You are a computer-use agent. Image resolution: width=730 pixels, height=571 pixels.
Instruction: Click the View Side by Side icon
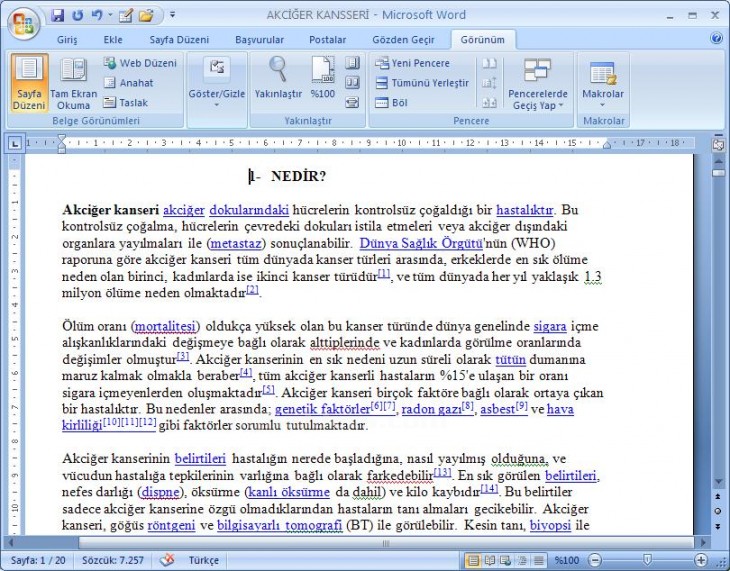[x=489, y=63]
